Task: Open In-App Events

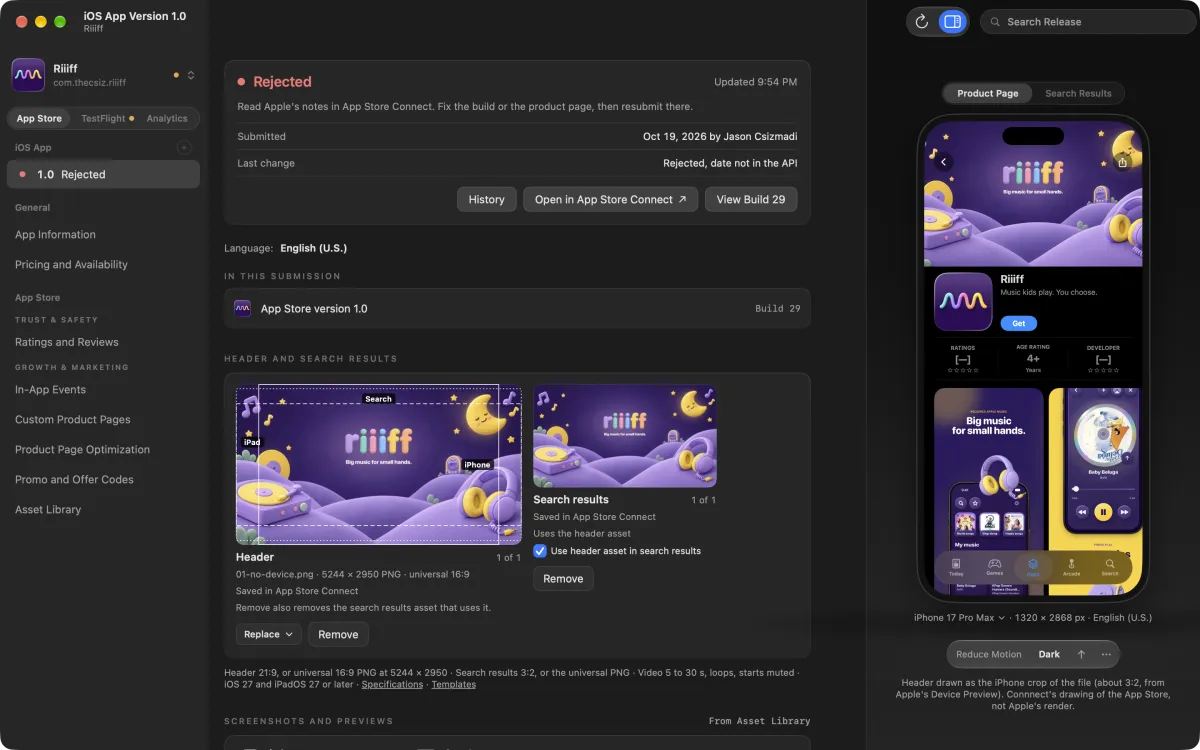Action: click(x=50, y=390)
